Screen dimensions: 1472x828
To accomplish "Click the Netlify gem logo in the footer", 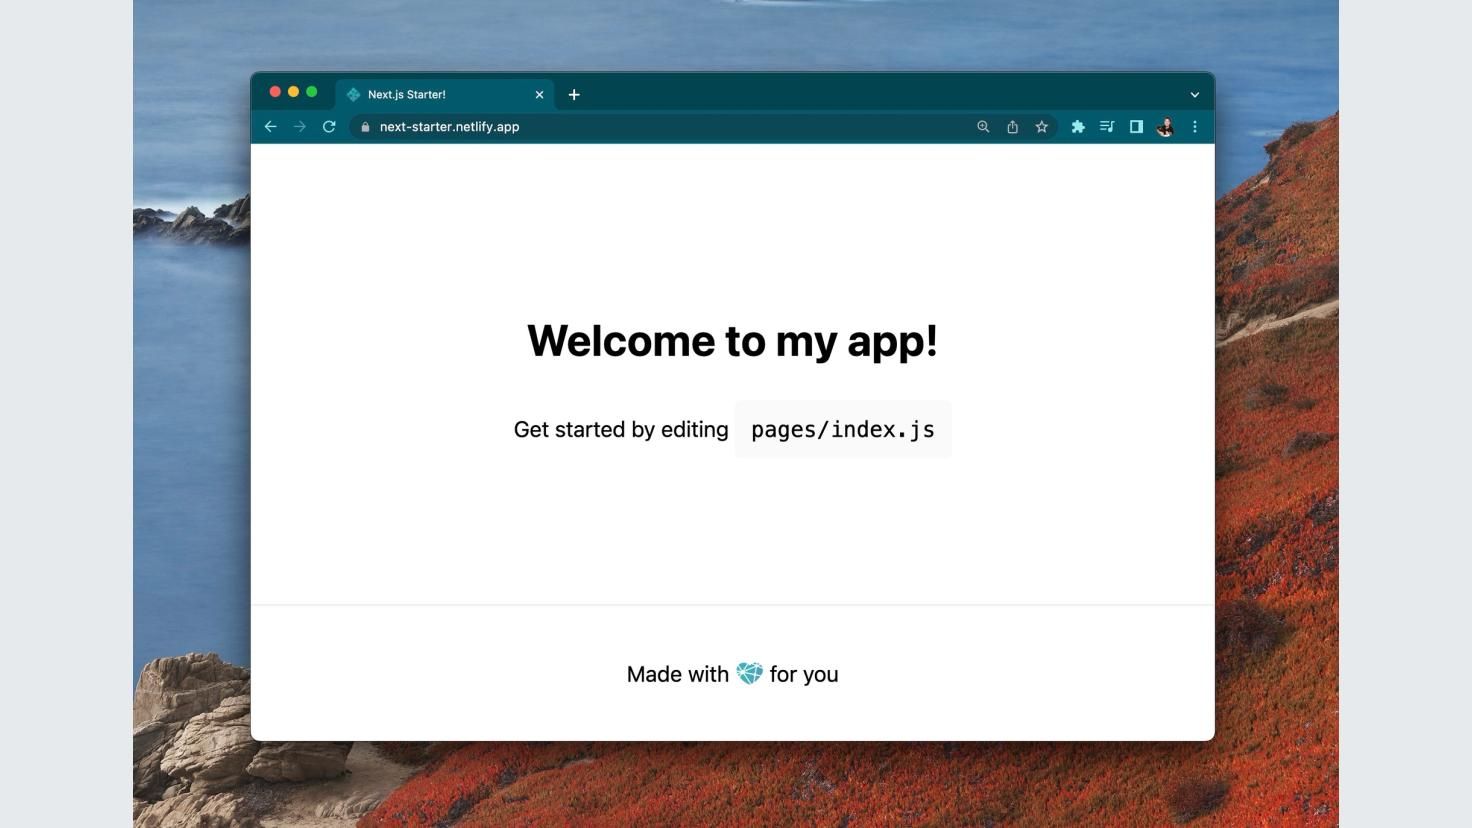I will (x=749, y=673).
